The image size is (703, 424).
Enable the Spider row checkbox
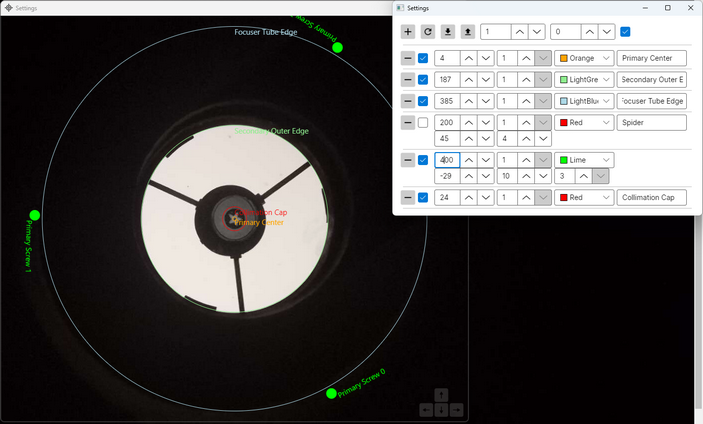(x=424, y=122)
